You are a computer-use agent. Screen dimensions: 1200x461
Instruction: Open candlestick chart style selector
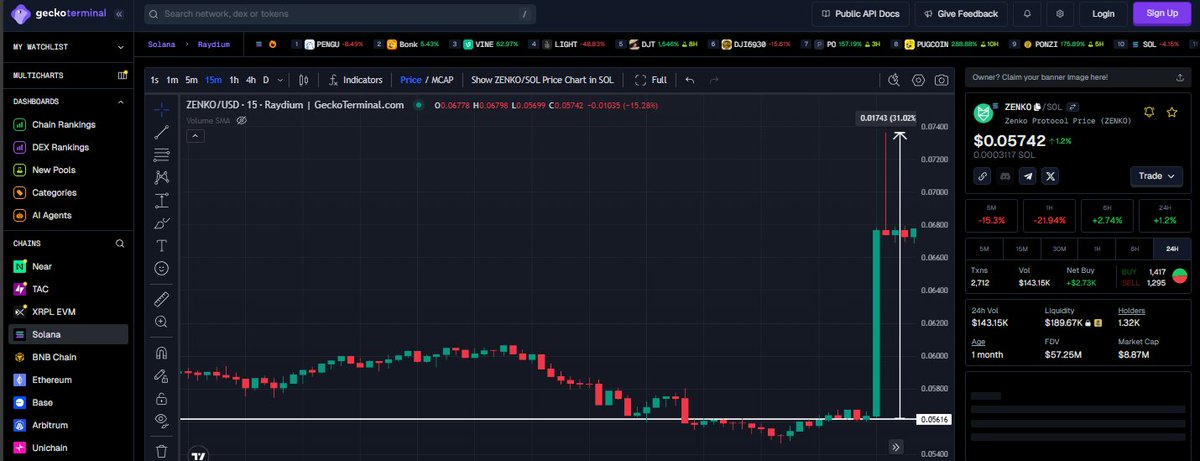306,80
